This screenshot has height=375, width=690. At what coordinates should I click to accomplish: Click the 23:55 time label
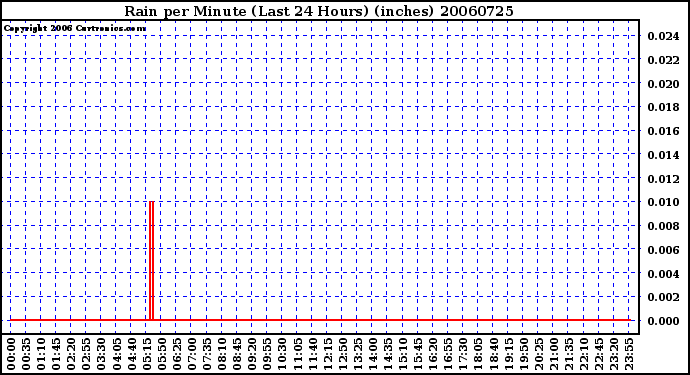point(628,354)
